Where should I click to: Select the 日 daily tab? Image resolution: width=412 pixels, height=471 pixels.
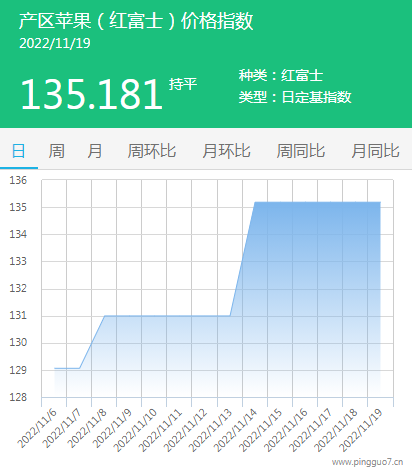[19, 151]
